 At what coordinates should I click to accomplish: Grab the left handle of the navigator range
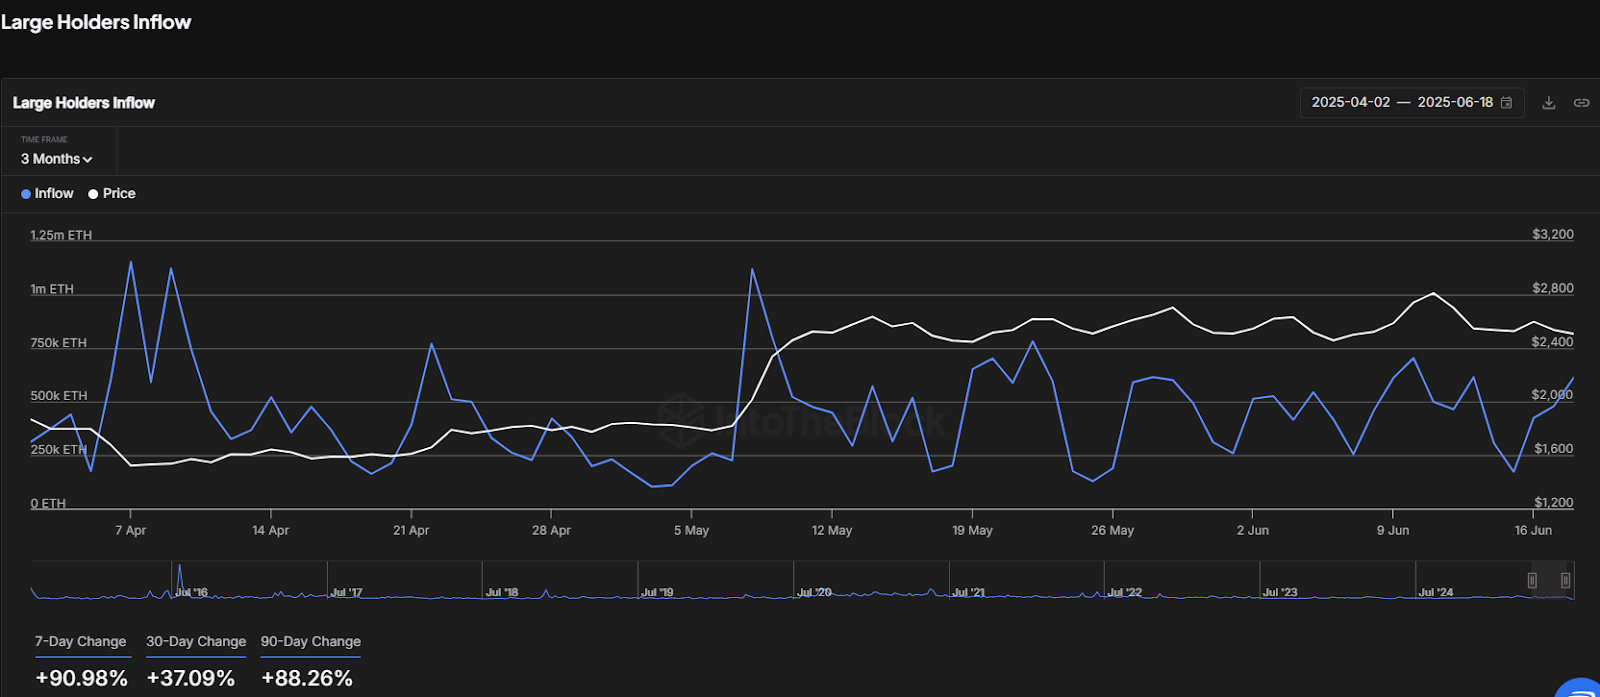1532,581
